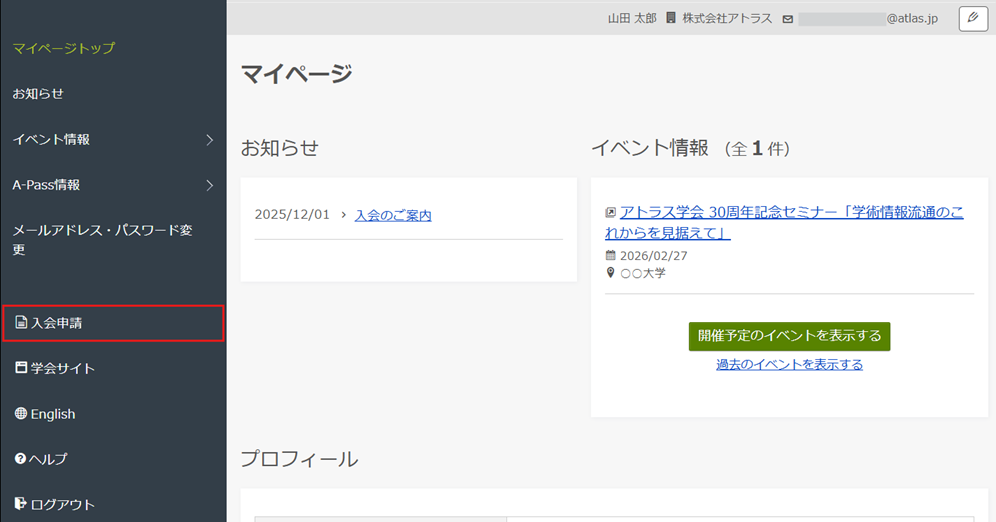The image size is (996, 522).
Task: Expand the イベント情報 sidebar chevron
Action: (210, 140)
